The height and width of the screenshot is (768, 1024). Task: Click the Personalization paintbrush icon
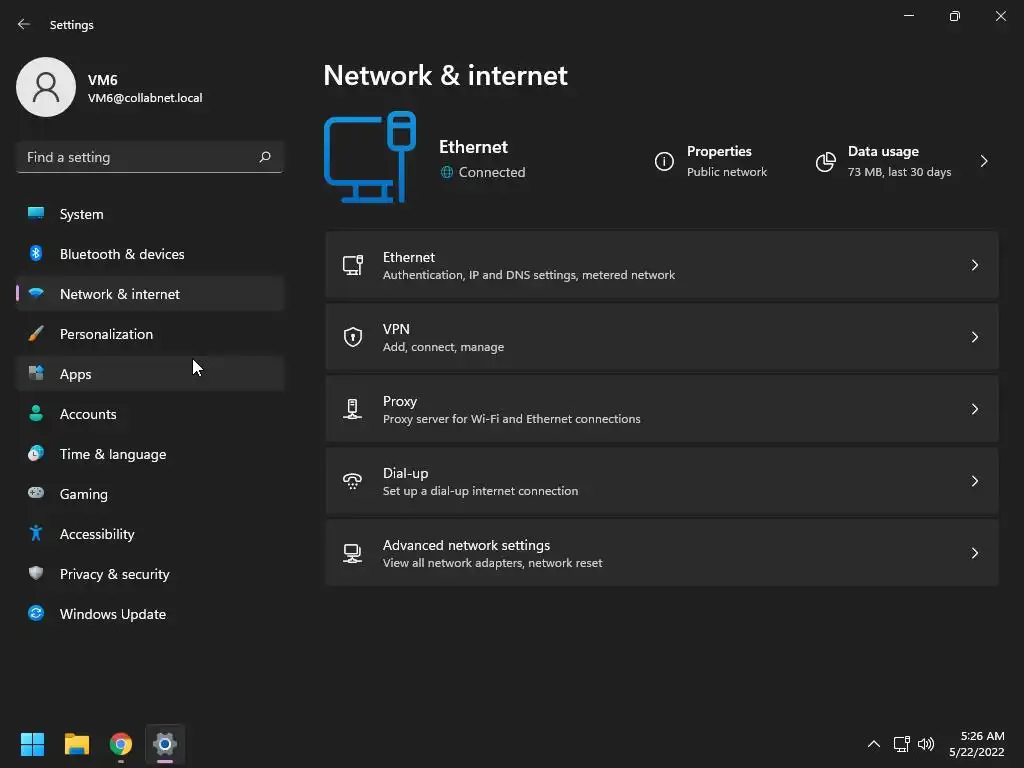(x=36, y=334)
